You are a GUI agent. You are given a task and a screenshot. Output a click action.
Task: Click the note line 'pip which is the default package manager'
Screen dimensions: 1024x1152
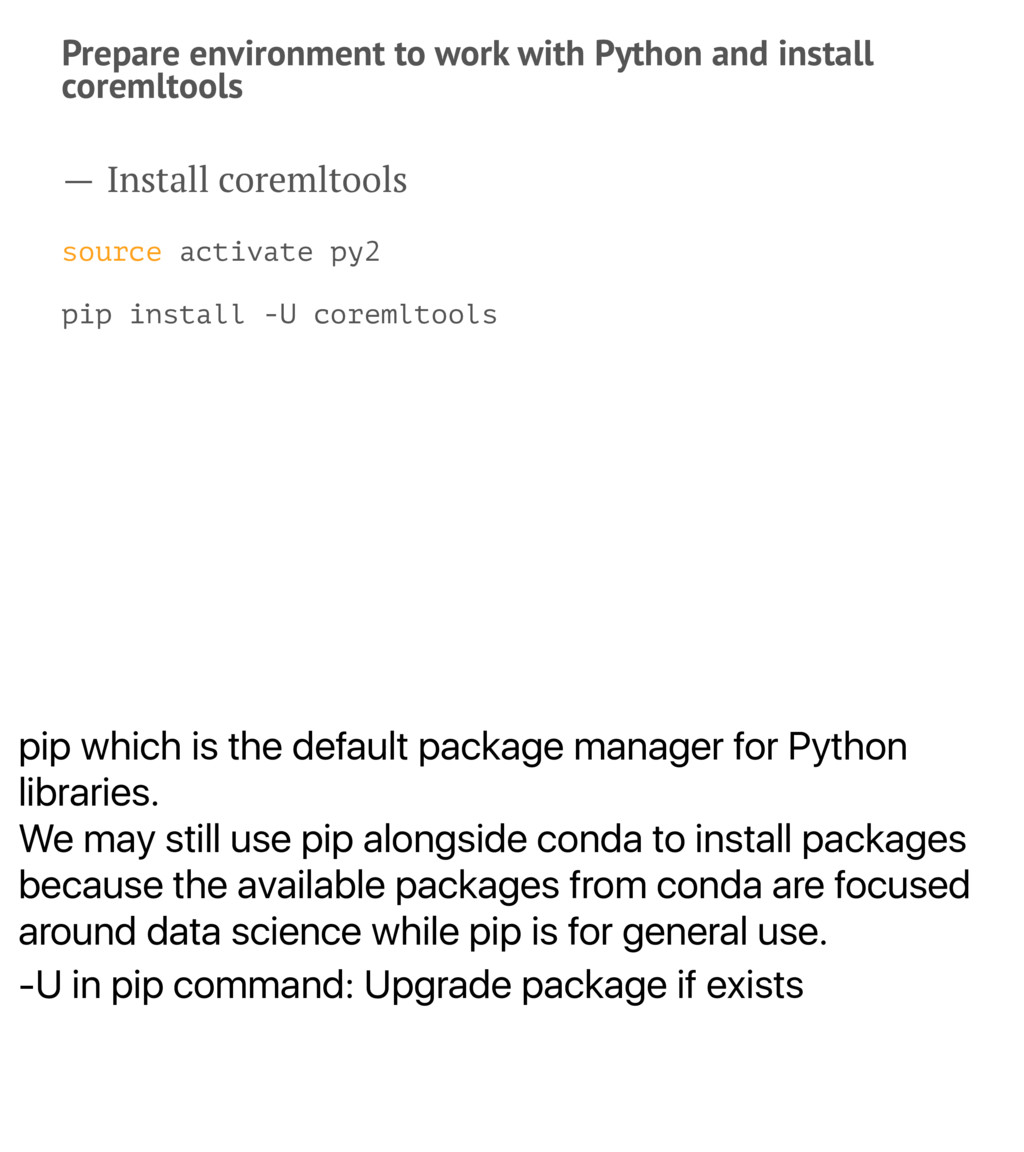463,748
